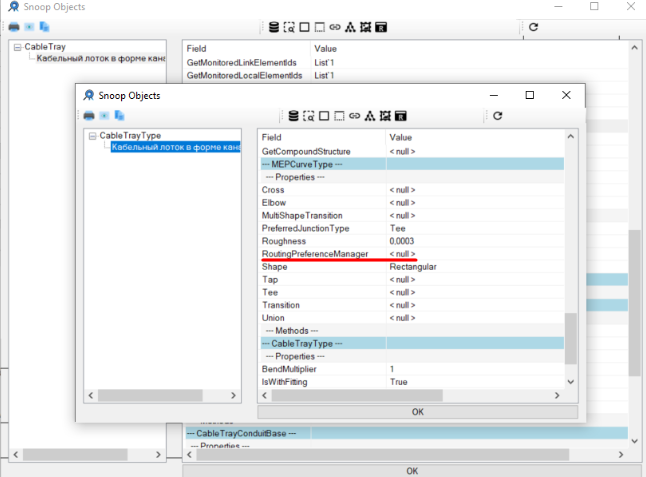Image resolution: width=646 pixels, height=477 pixels.
Task: Click OK in front Snoop Objects window
Action: pyautogui.click(x=417, y=412)
